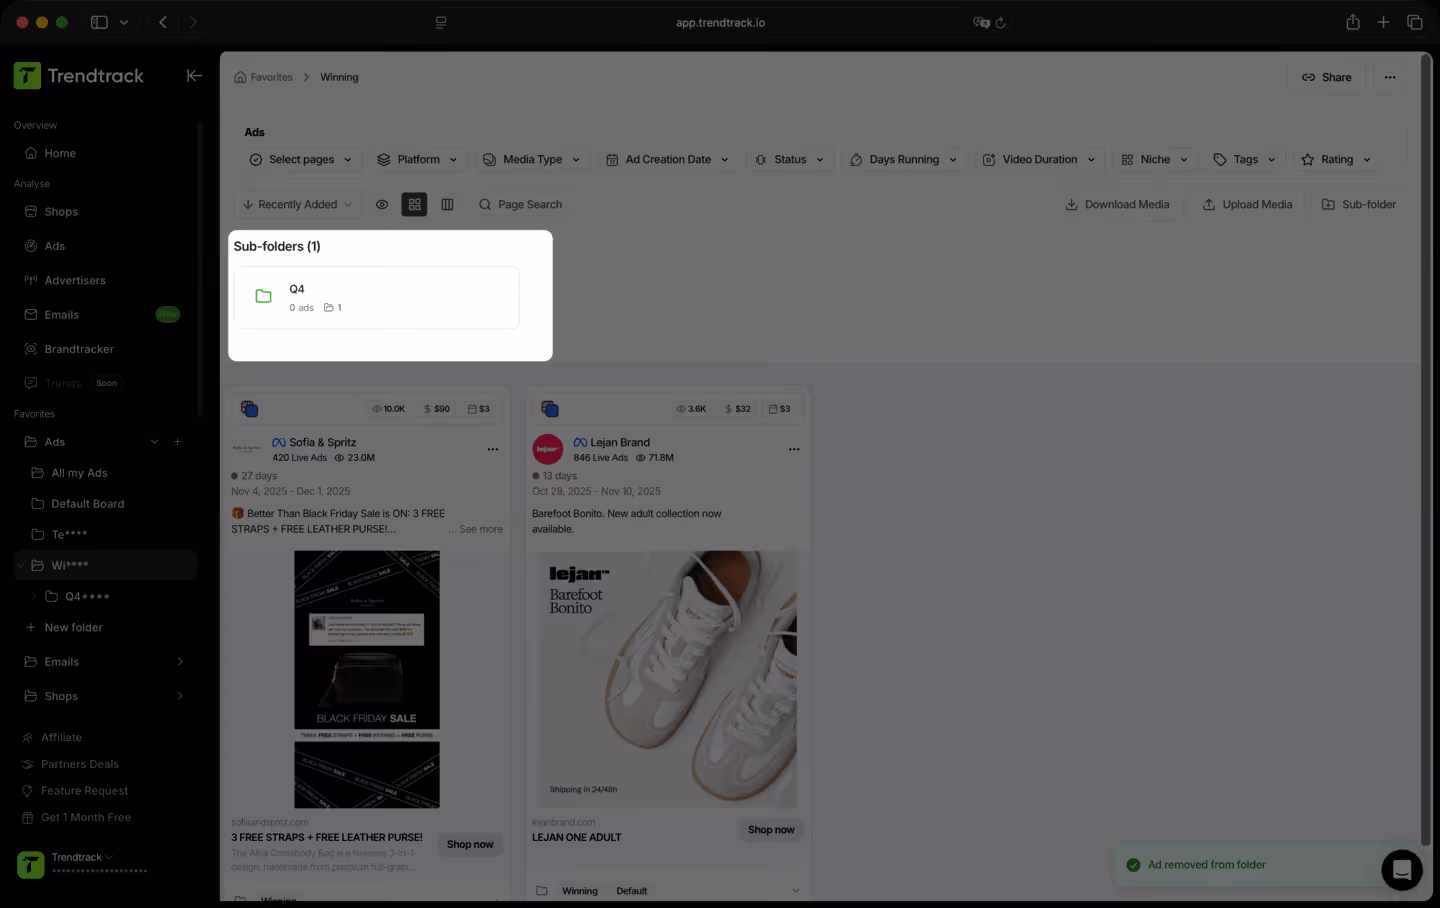The image size is (1440, 908).
Task: Create a Sub-folder using the folder icon
Action: tap(1330, 204)
